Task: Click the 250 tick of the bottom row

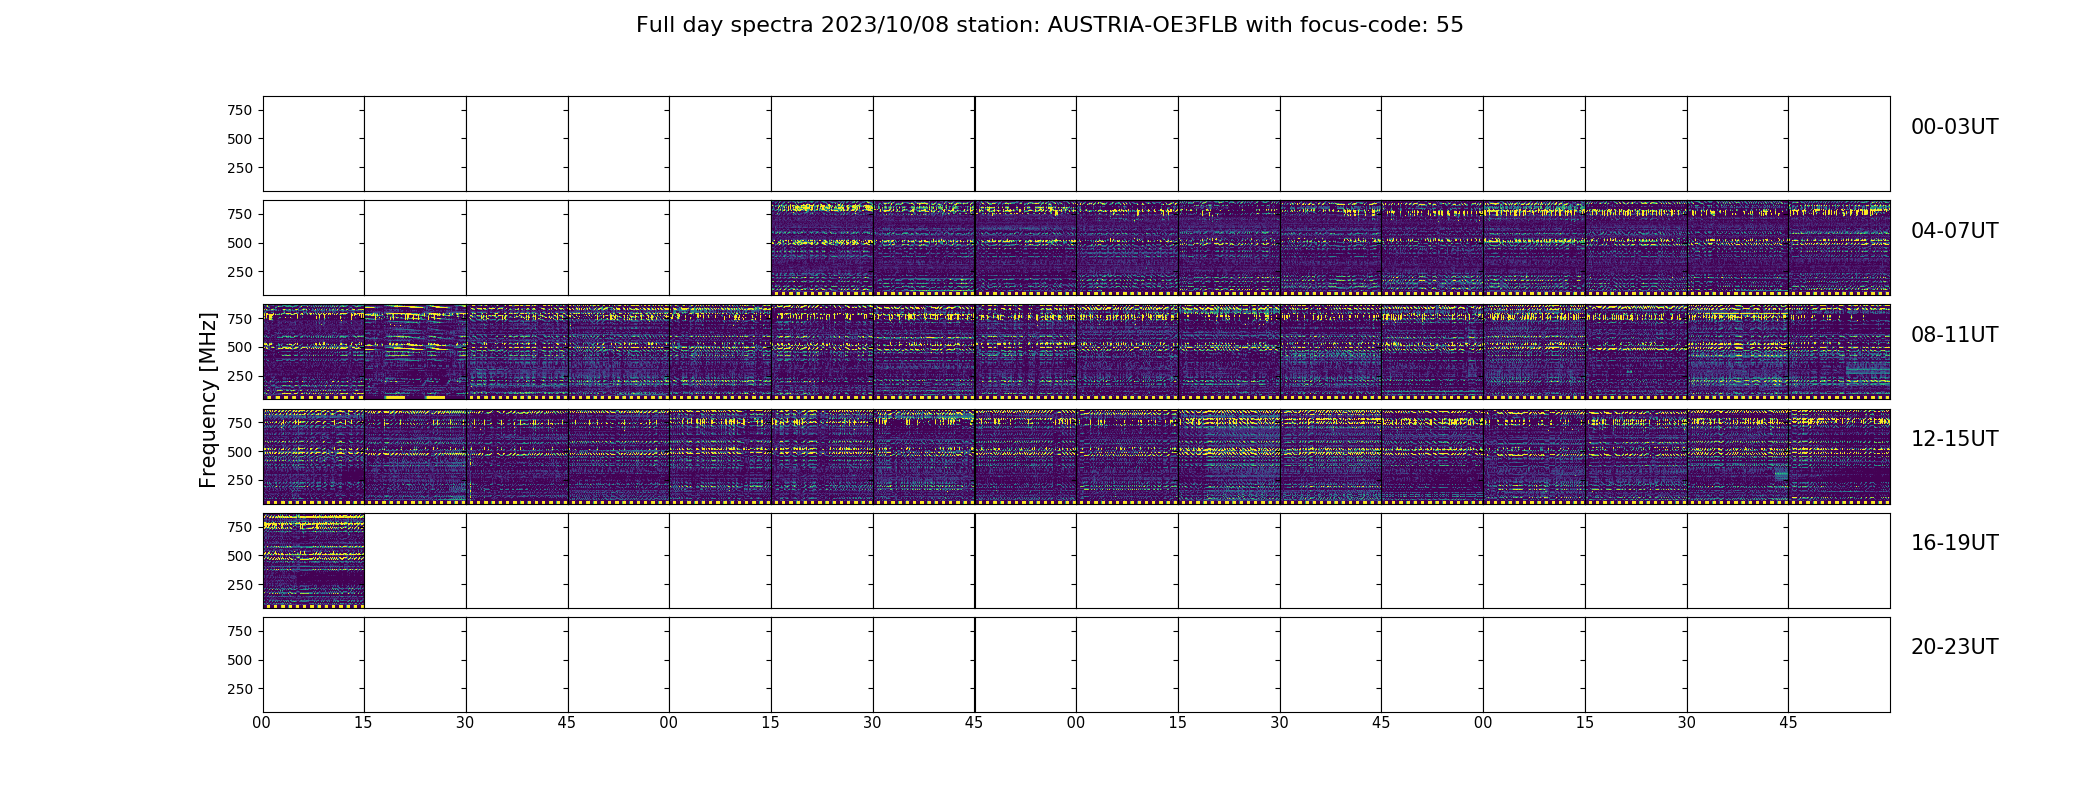Action: click(x=239, y=689)
